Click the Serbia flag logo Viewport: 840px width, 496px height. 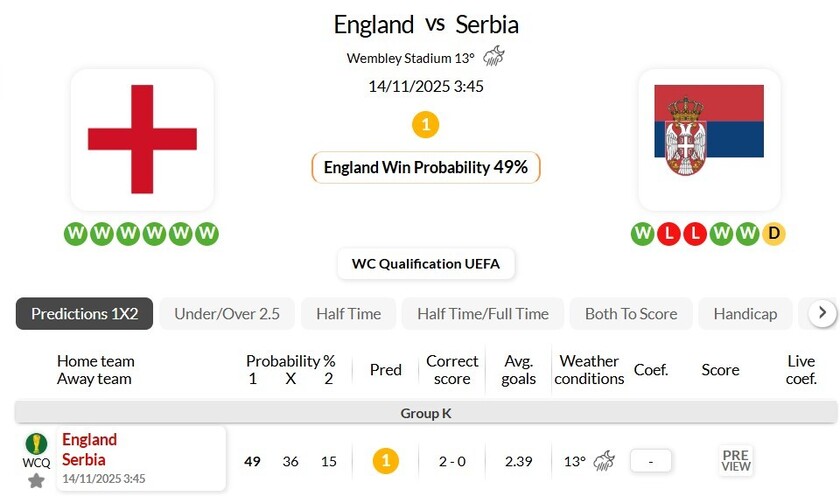(709, 139)
